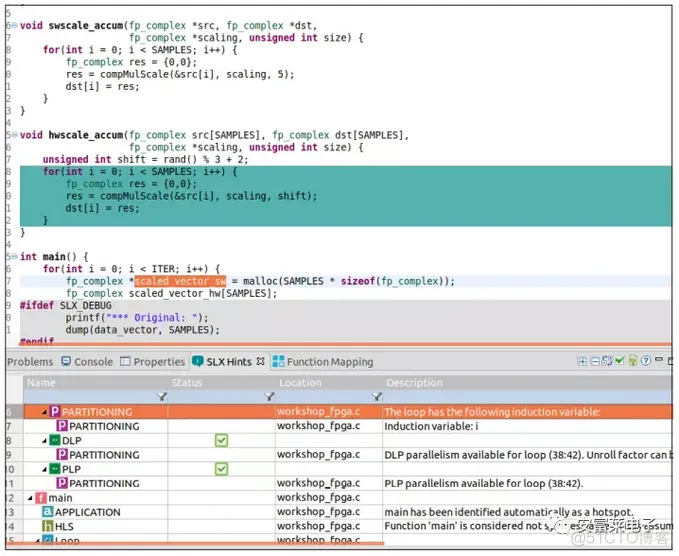Toggle the DLP status checkbox
This screenshot has width=679, height=556.
[x=221, y=440]
